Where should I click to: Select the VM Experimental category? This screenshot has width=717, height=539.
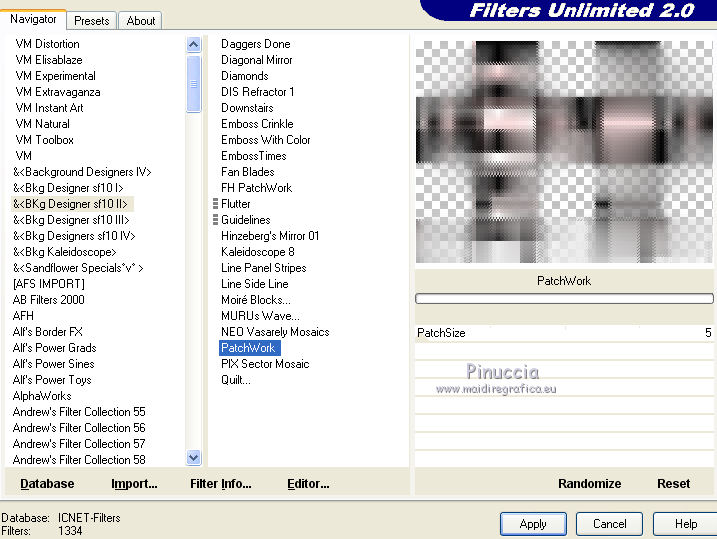(55, 76)
